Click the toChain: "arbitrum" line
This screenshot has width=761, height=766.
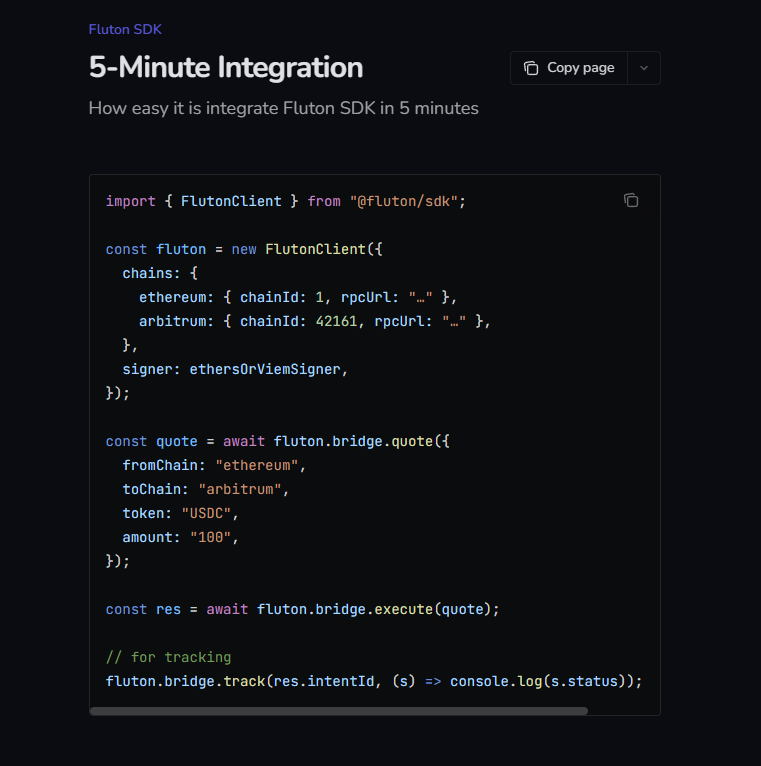(x=206, y=489)
